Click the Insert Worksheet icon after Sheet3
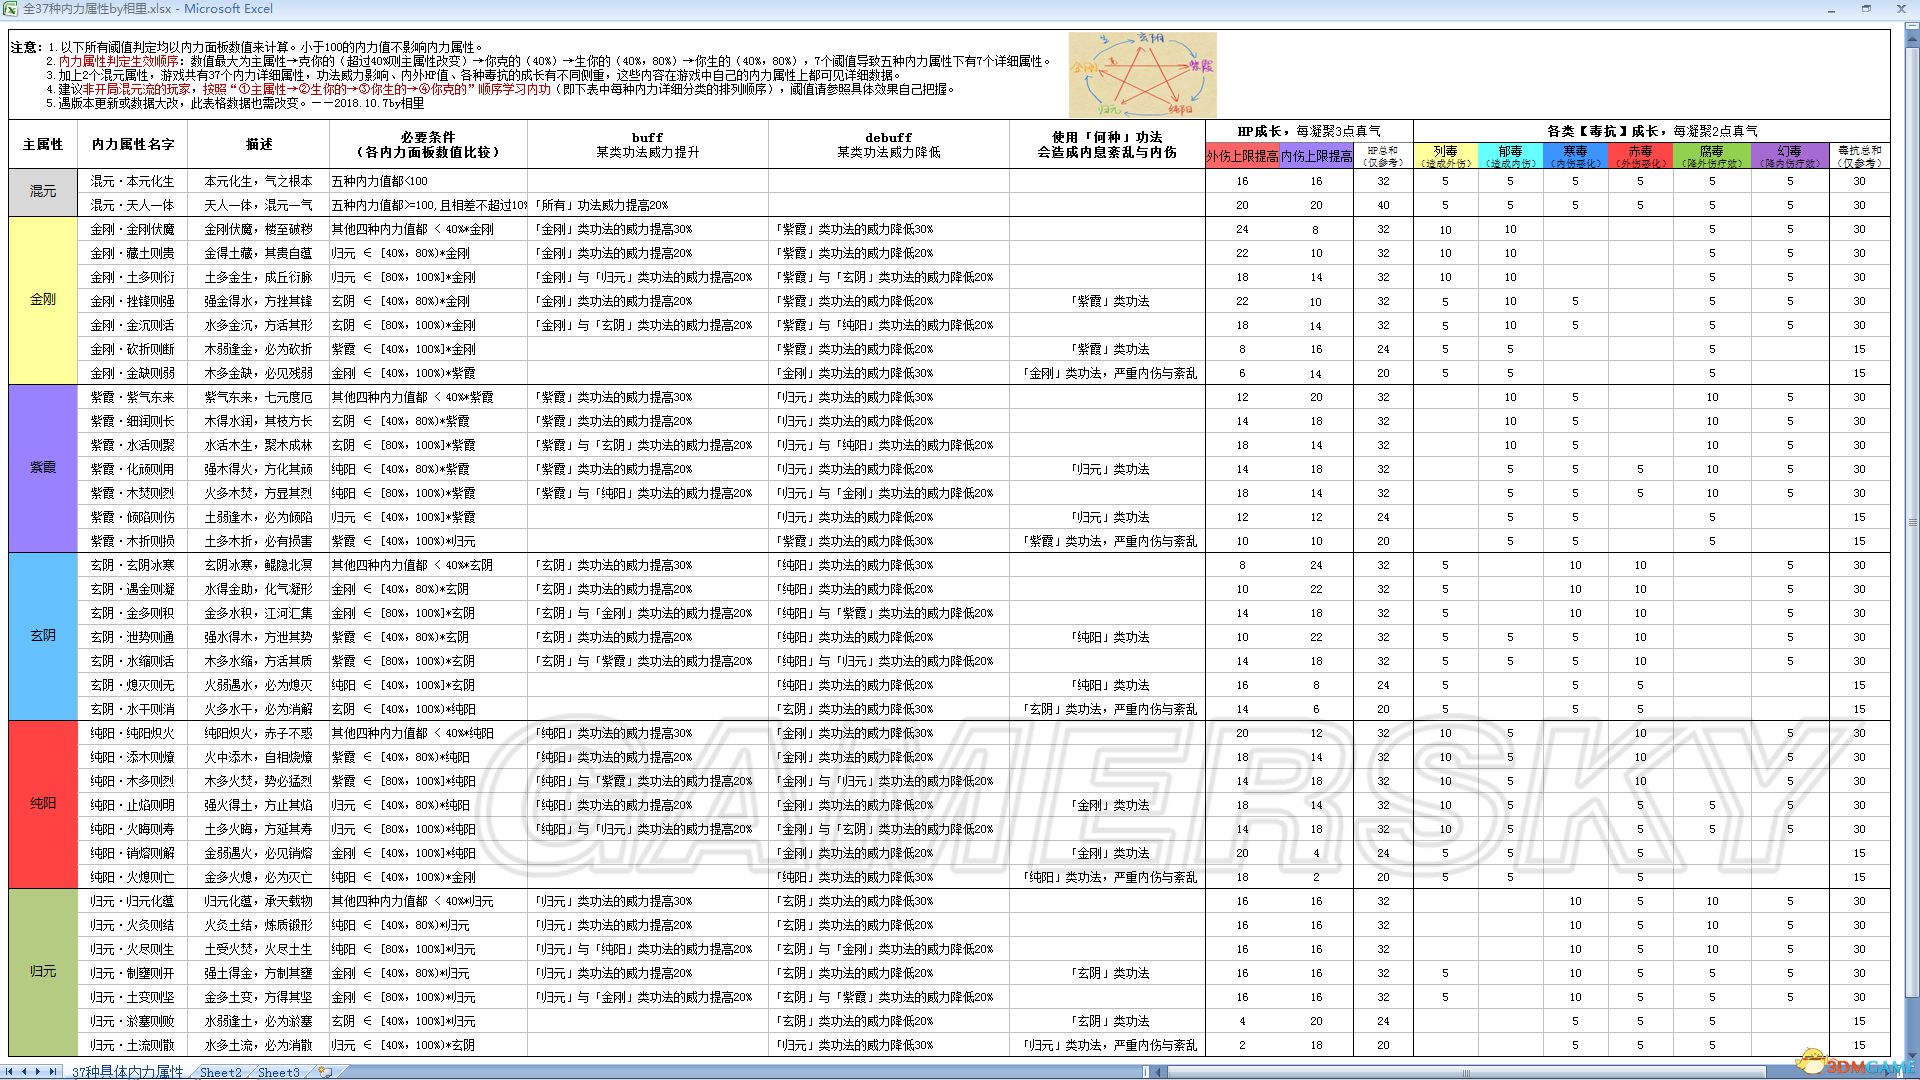 click(x=325, y=1071)
